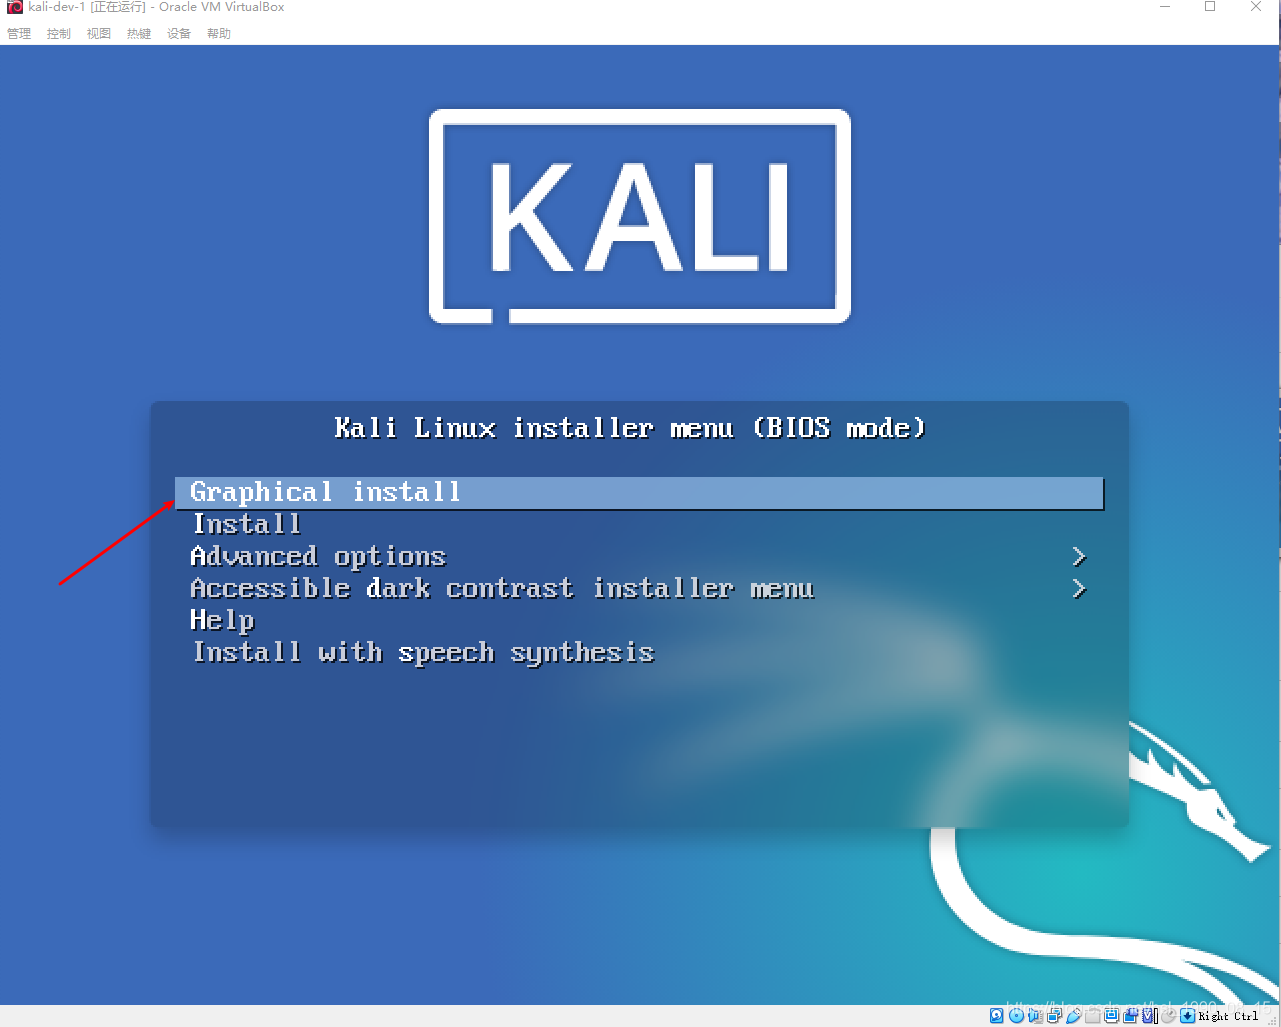Click the network adapters status icon
The width and height of the screenshot is (1281, 1027).
(1054, 1016)
